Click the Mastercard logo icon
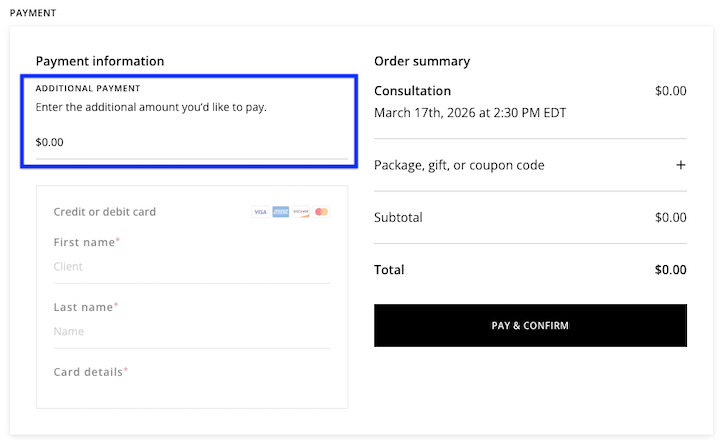720x440 pixels. 321,212
